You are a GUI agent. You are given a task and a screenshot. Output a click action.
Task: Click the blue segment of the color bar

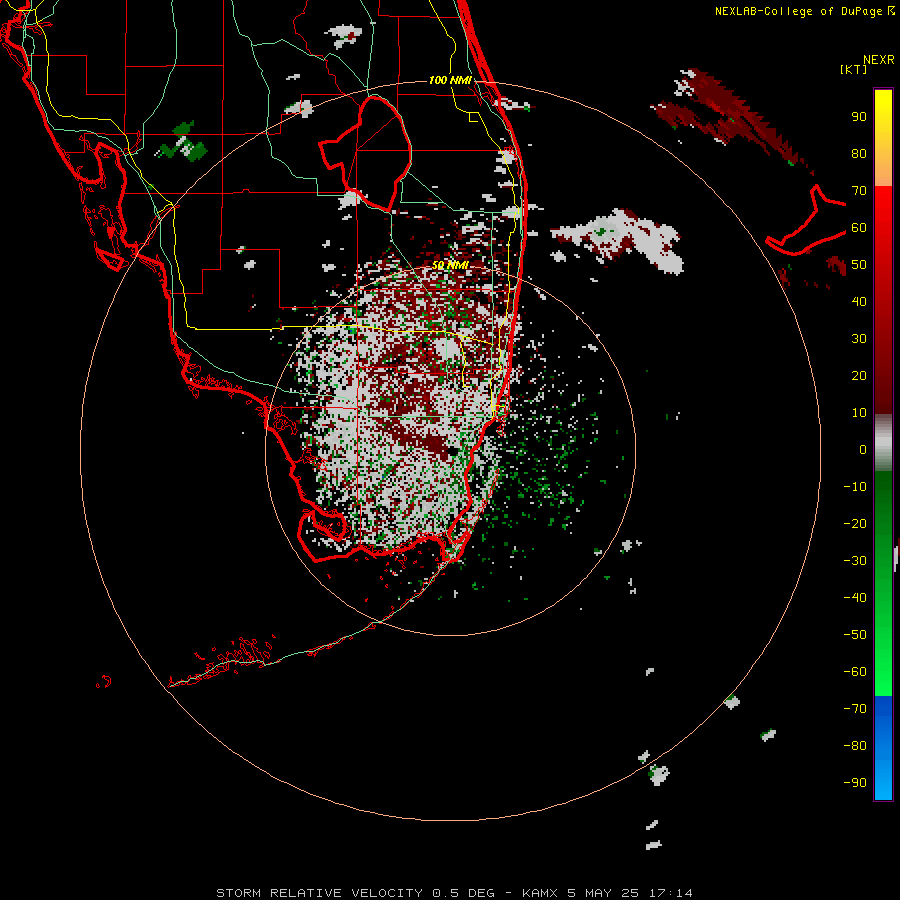(x=883, y=748)
